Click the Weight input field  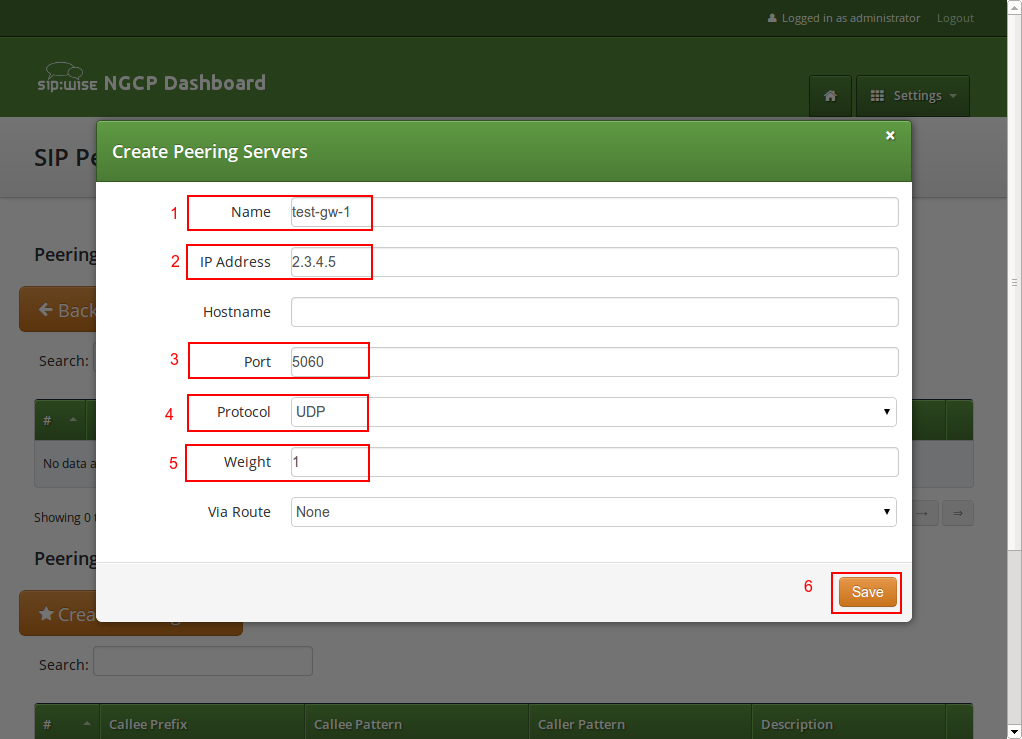[x=594, y=462]
